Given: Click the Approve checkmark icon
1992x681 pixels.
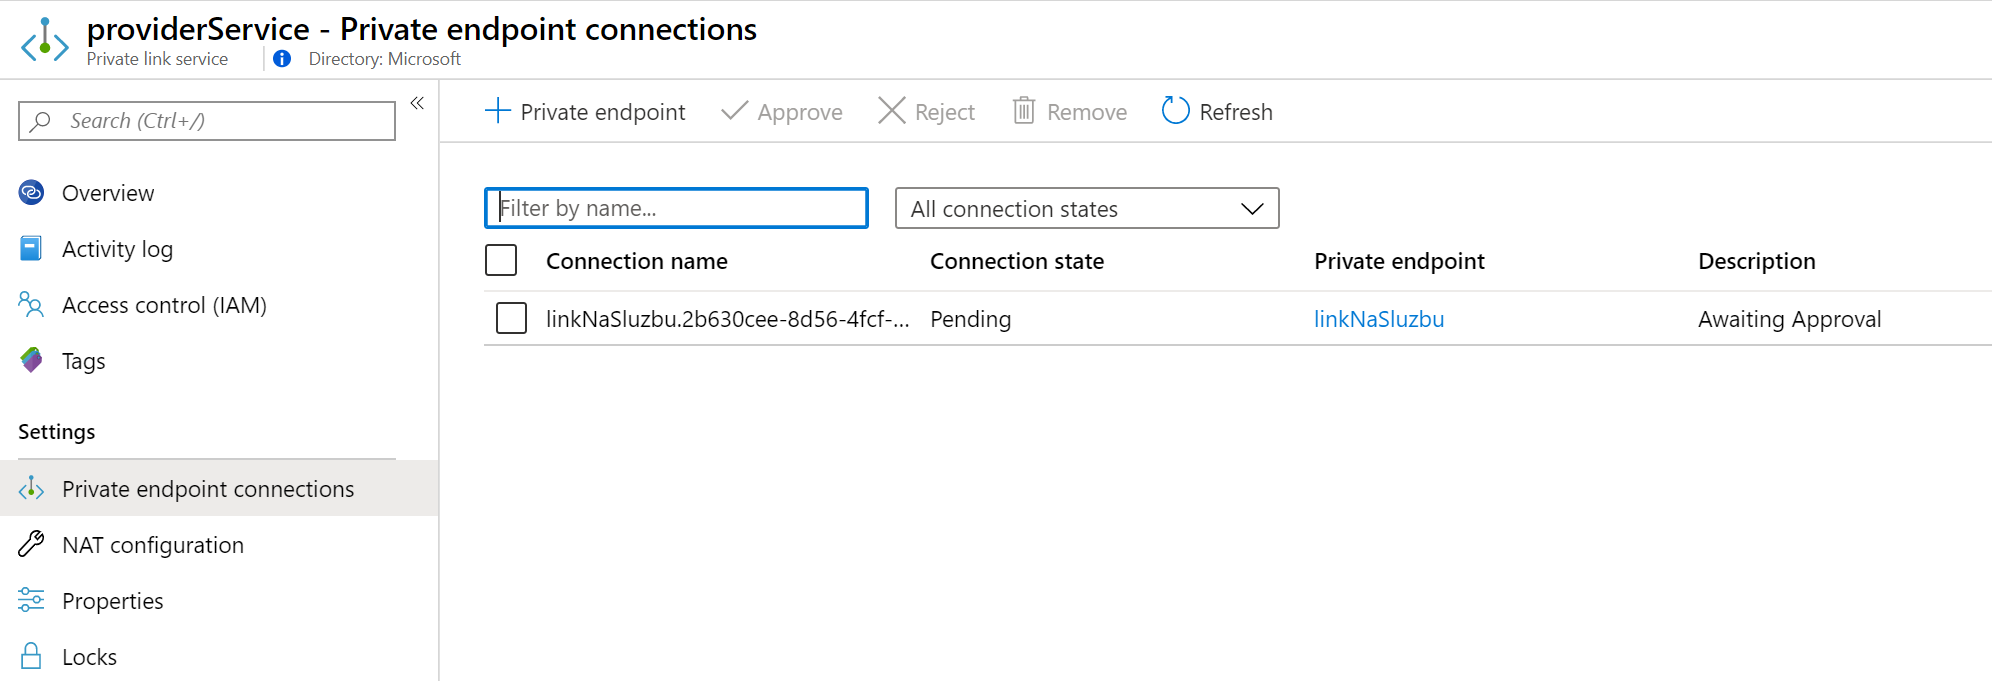Looking at the screenshot, I should point(735,111).
